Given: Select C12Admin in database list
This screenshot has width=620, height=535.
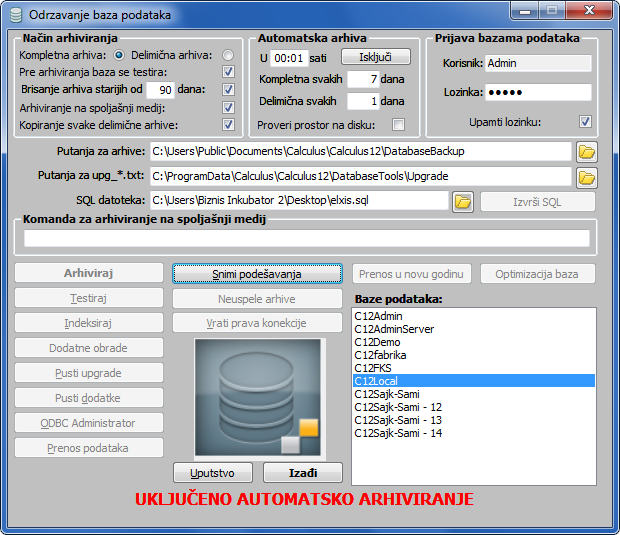Looking at the screenshot, I should pyautogui.click(x=474, y=316).
